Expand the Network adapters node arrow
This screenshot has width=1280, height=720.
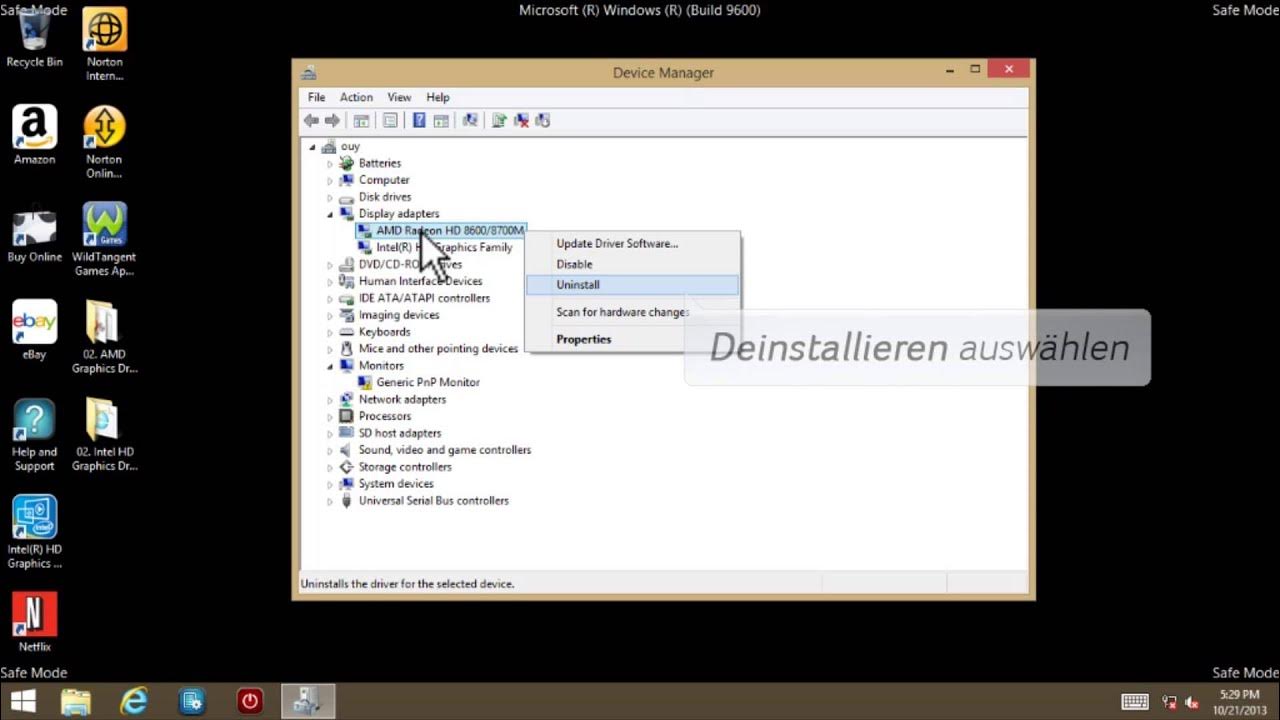tap(330, 399)
